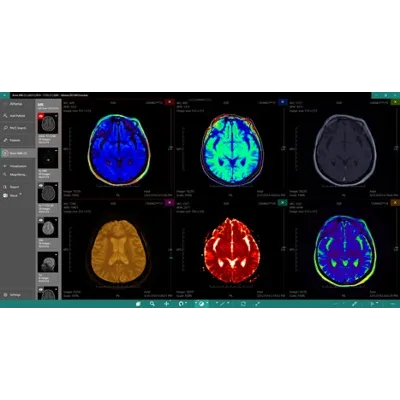
Task: Select the zoom magnifier tool in bottom toolbar
Action: coord(152,304)
